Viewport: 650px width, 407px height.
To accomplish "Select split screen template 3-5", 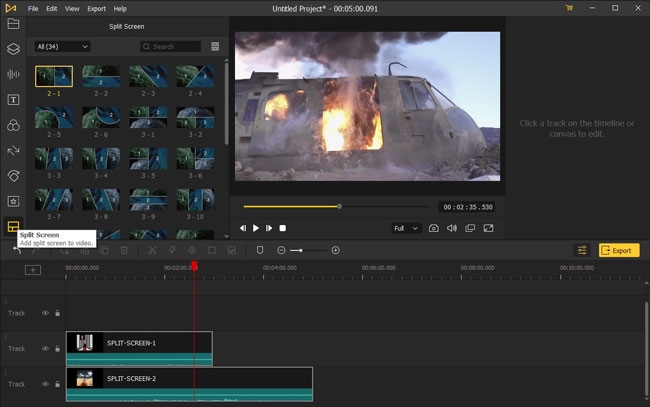I will tap(148, 158).
